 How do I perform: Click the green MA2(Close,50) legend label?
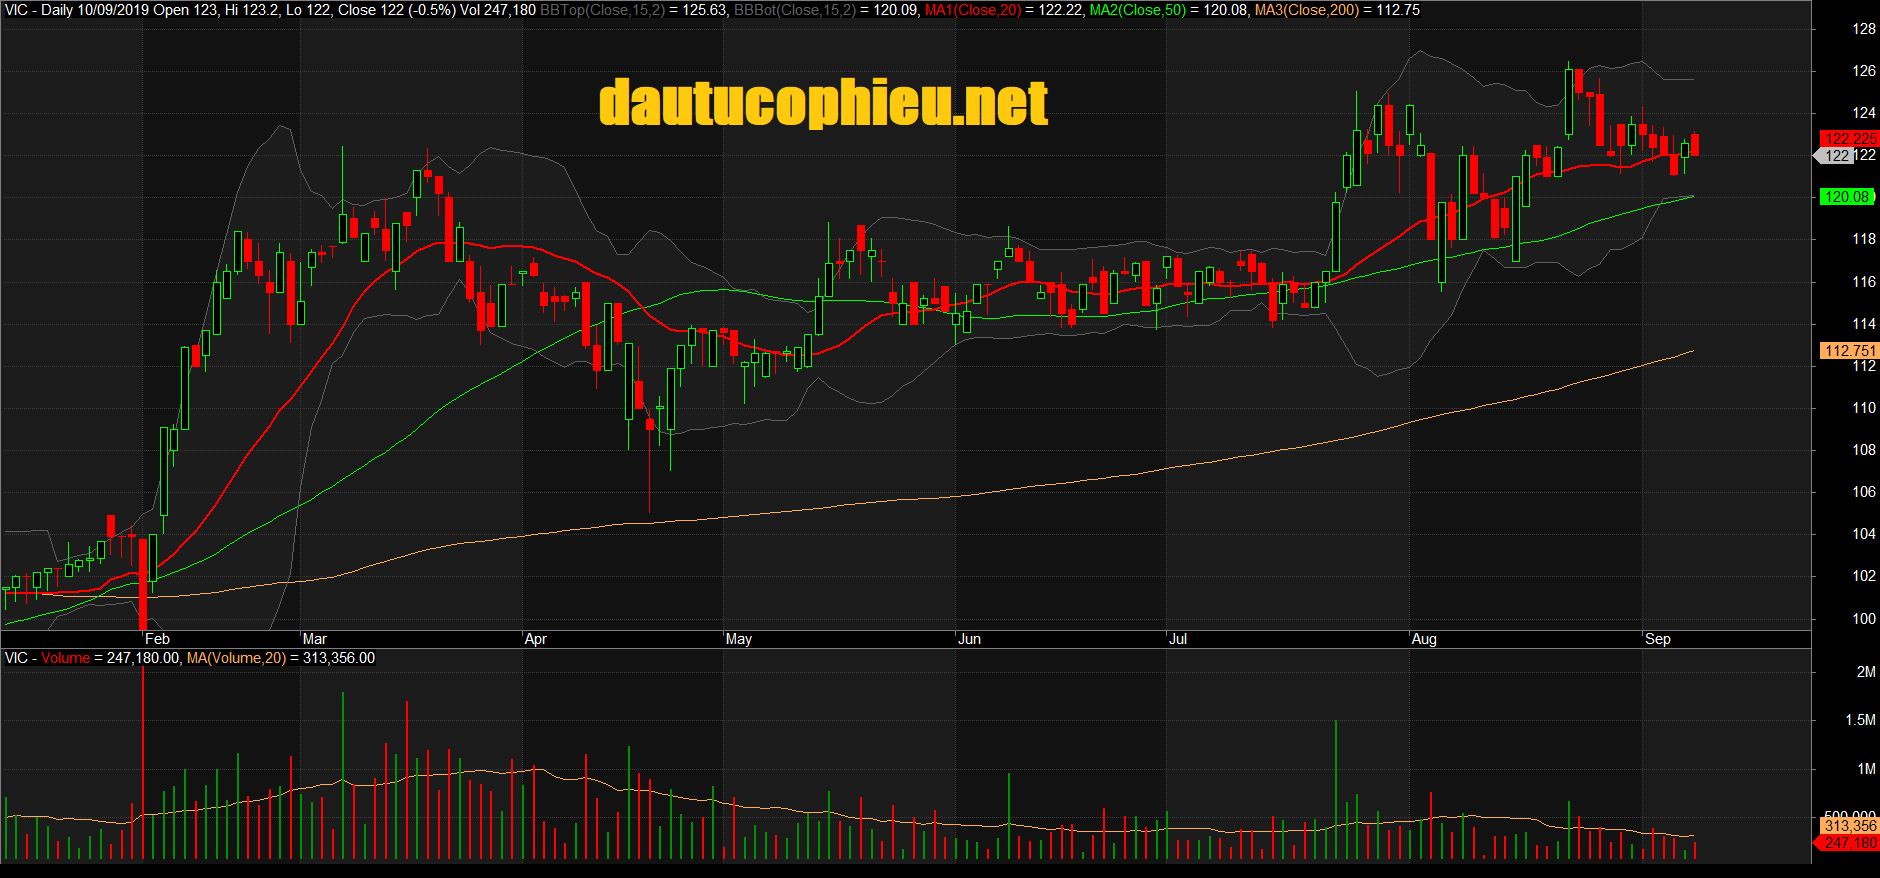click(x=1138, y=10)
